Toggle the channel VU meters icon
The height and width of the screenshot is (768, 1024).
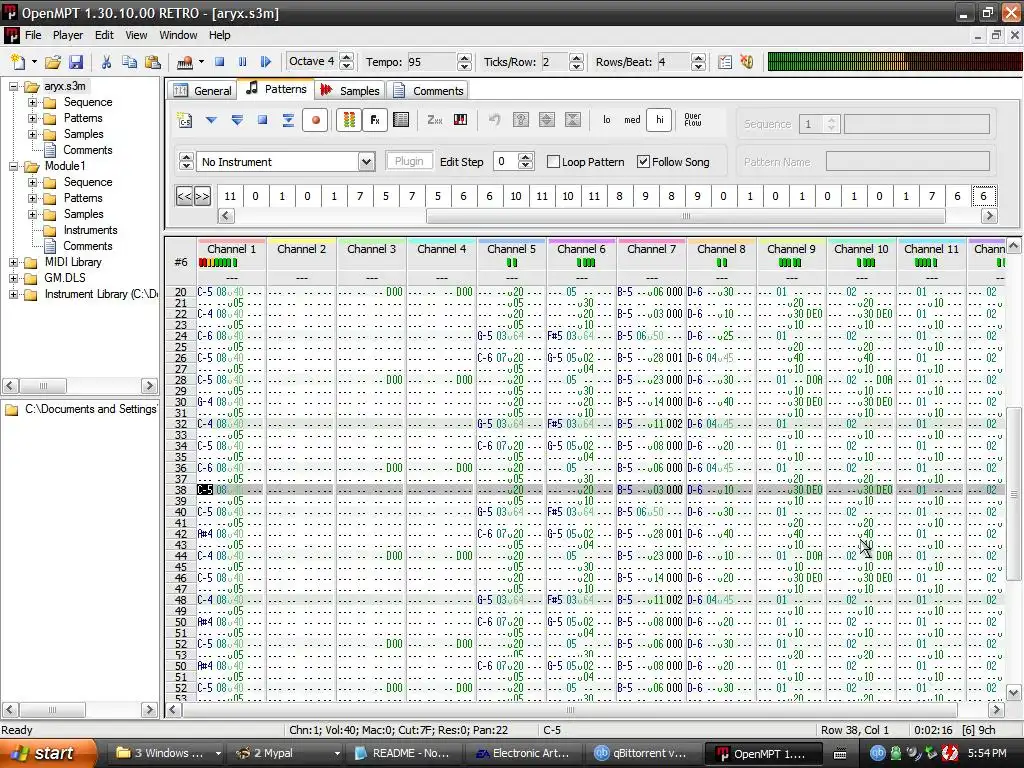pyautogui.click(x=349, y=120)
